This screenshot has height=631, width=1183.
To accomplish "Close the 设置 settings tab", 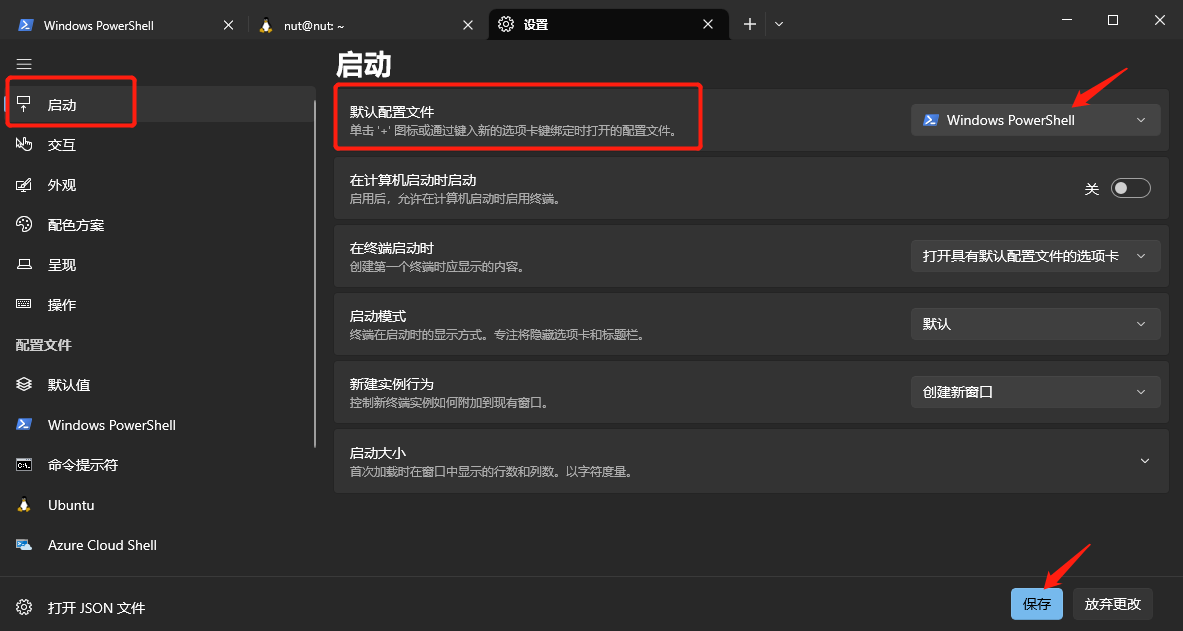I will coord(708,24).
